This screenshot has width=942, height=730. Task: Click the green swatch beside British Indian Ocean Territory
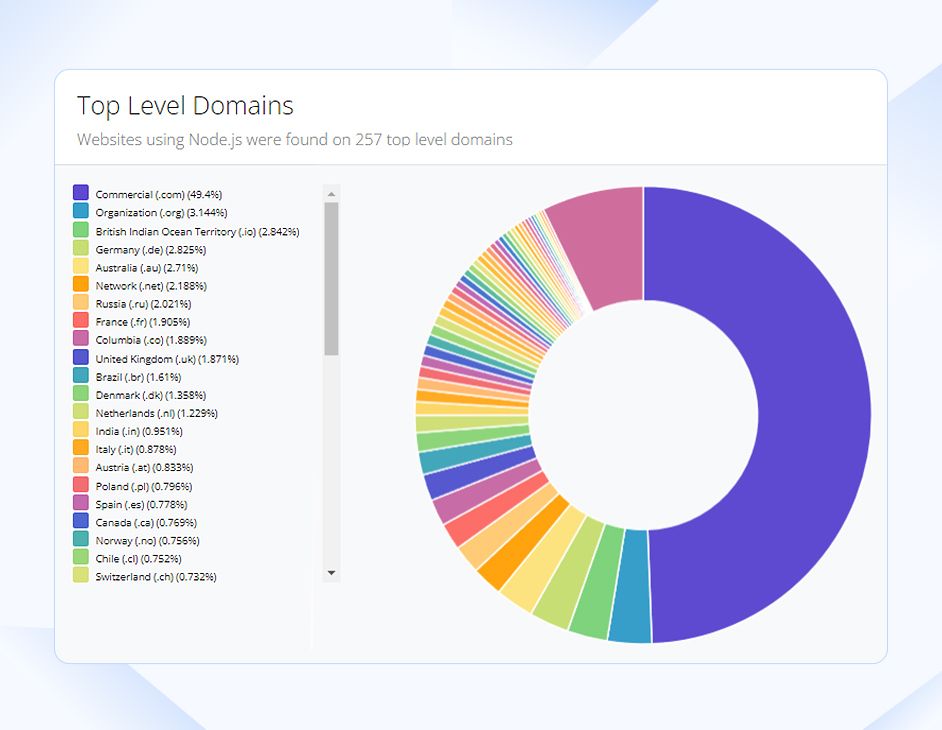(81, 230)
